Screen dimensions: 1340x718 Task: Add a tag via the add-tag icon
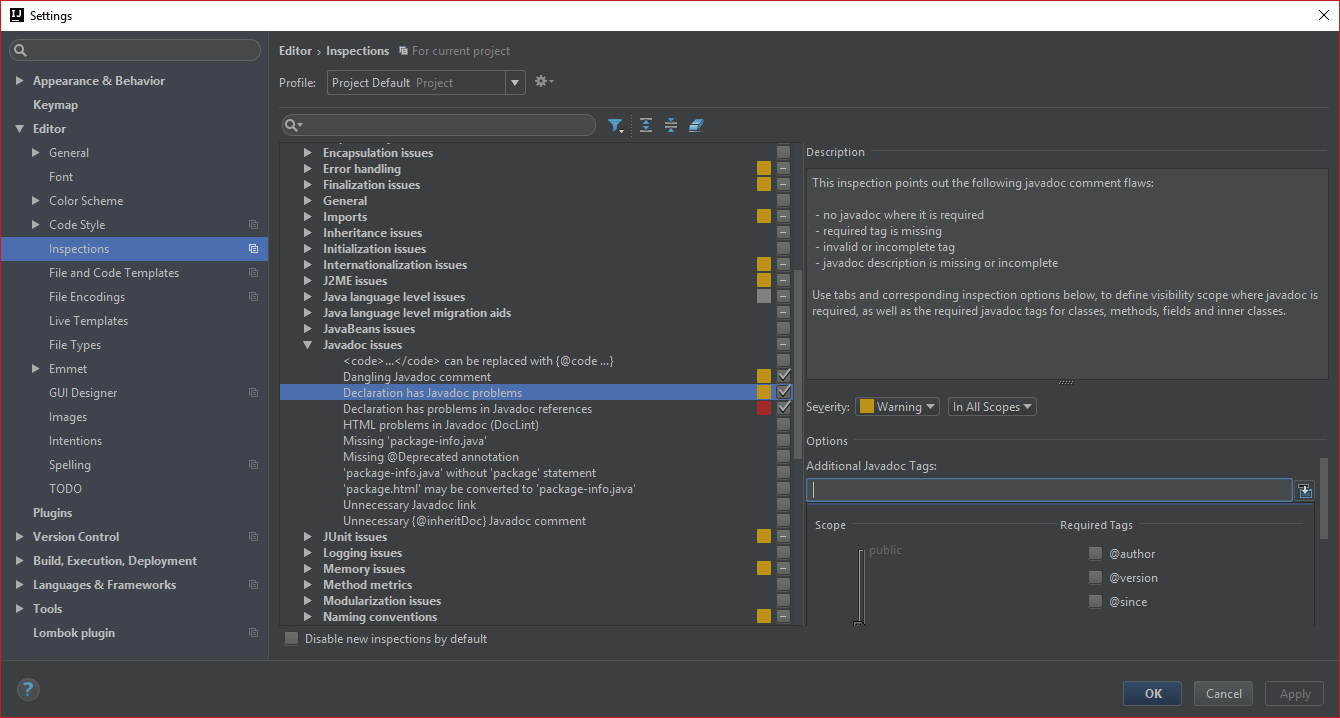pos(1306,490)
